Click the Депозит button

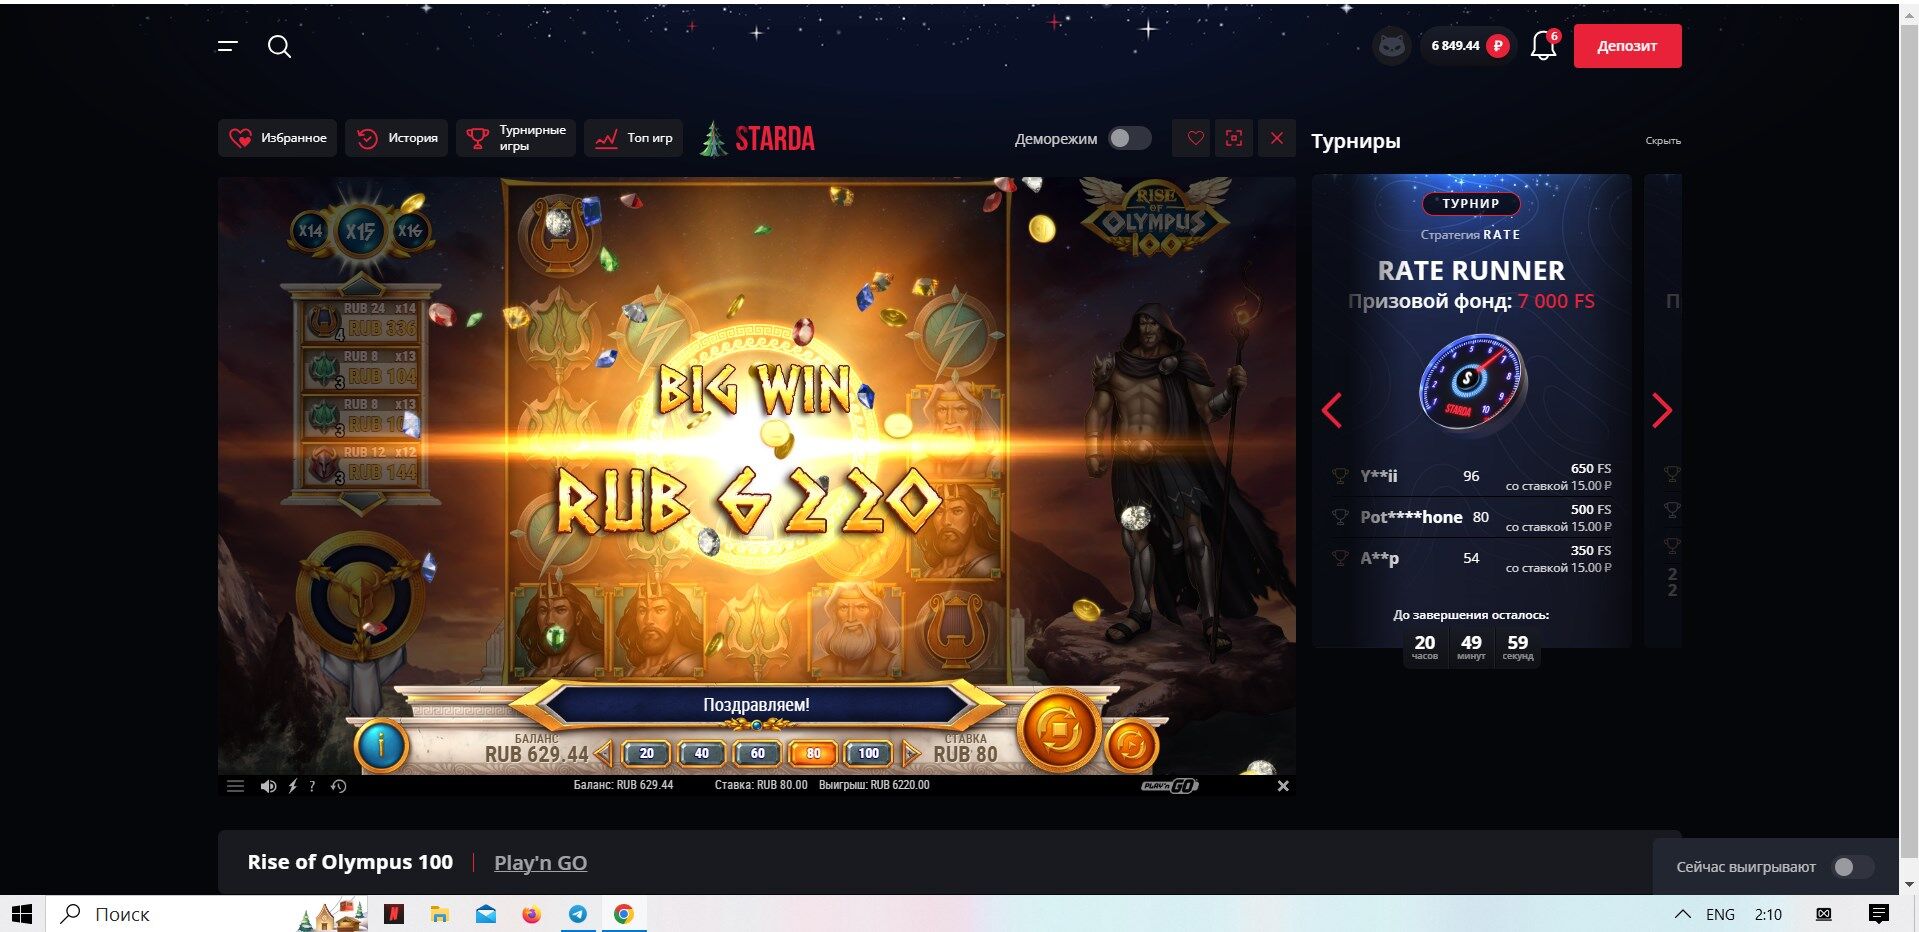(1627, 46)
